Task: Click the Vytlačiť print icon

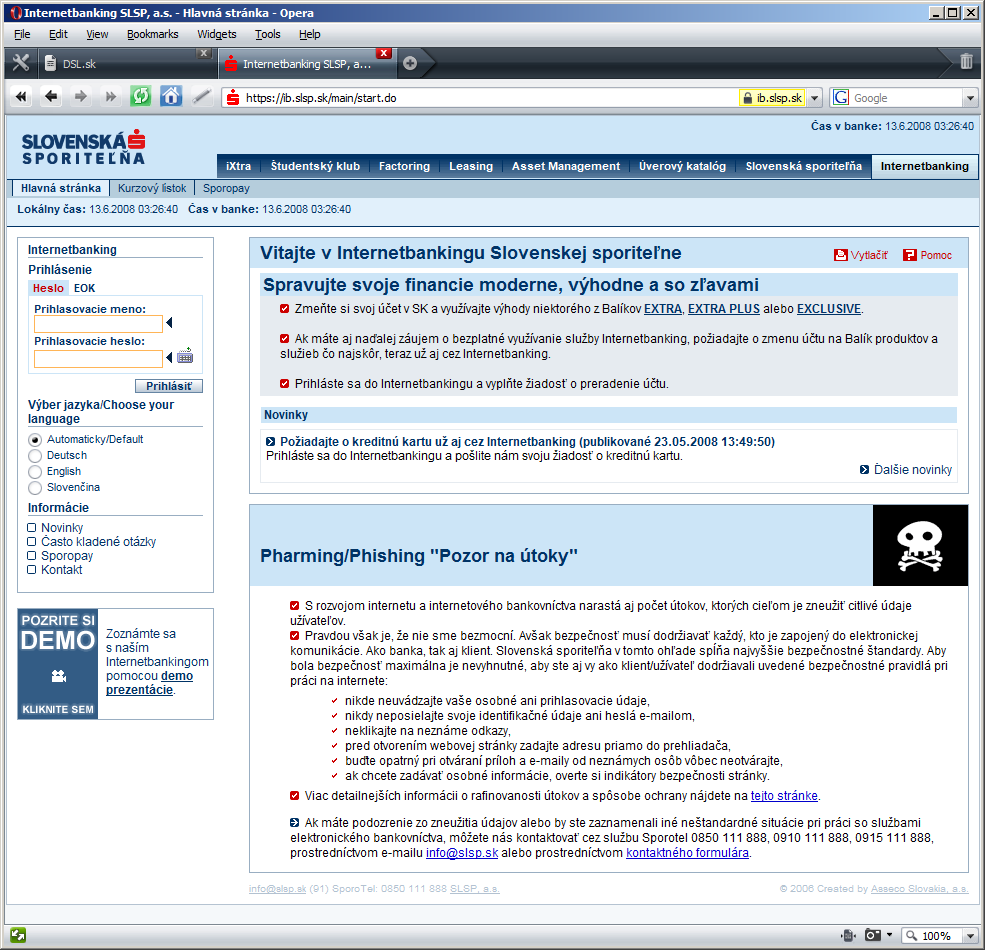Action: pyautogui.click(x=841, y=255)
